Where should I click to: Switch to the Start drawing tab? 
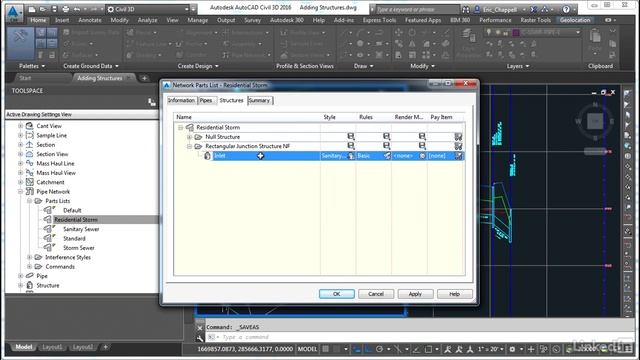point(25,78)
